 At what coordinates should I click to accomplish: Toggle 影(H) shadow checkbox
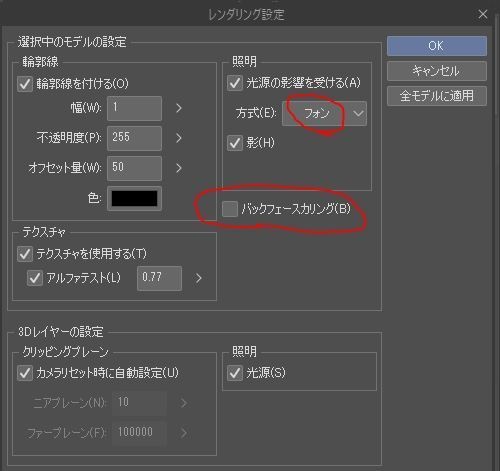[235, 143]
